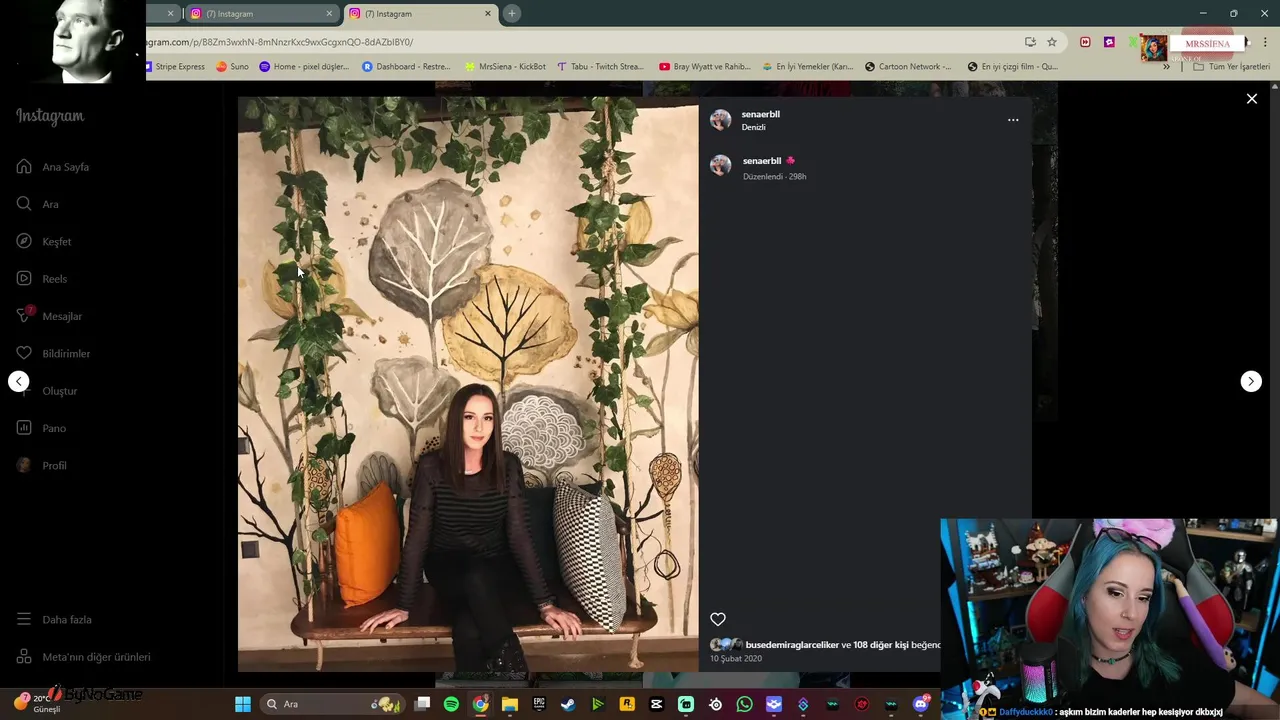Go to the previous post arrow

click(19, 381)
